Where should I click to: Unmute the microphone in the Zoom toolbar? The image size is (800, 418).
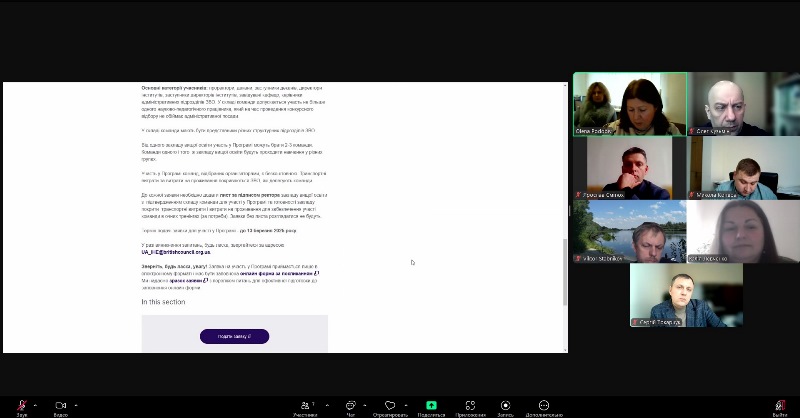(21, 406)
